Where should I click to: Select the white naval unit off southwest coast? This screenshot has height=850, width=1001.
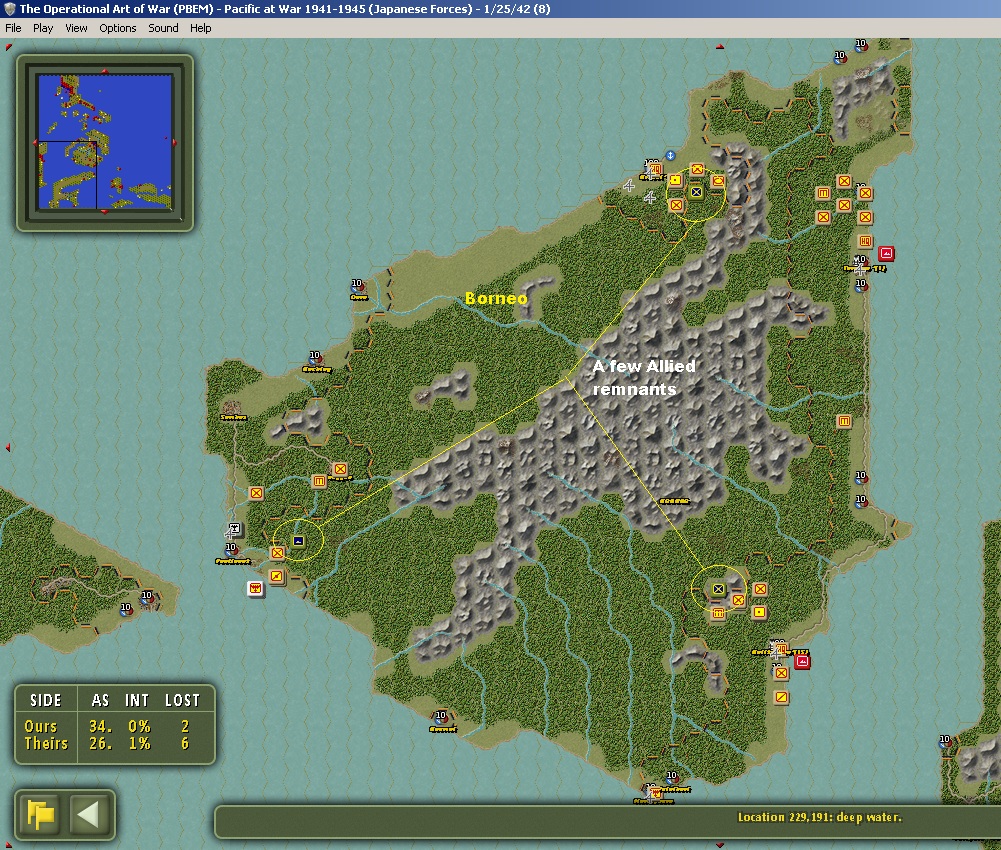[x=256, y=588]
